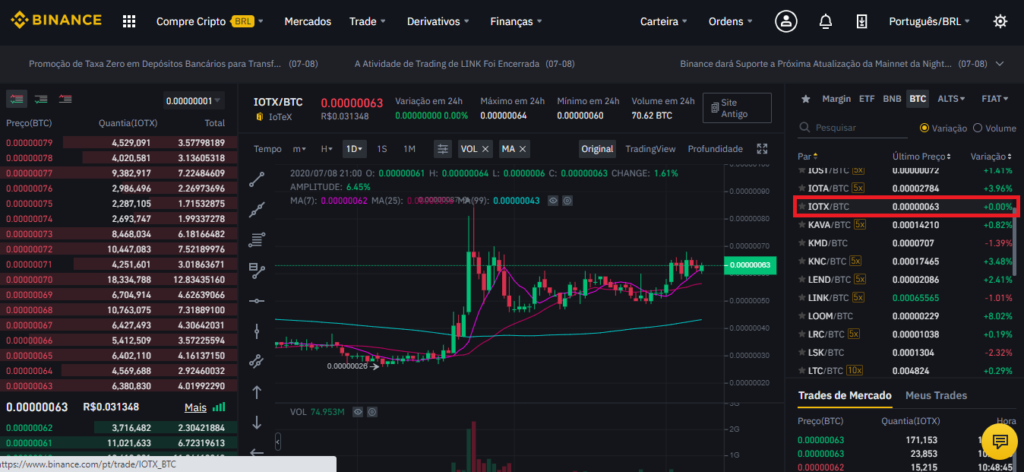Open the Finanças menu

pos(517,21)
